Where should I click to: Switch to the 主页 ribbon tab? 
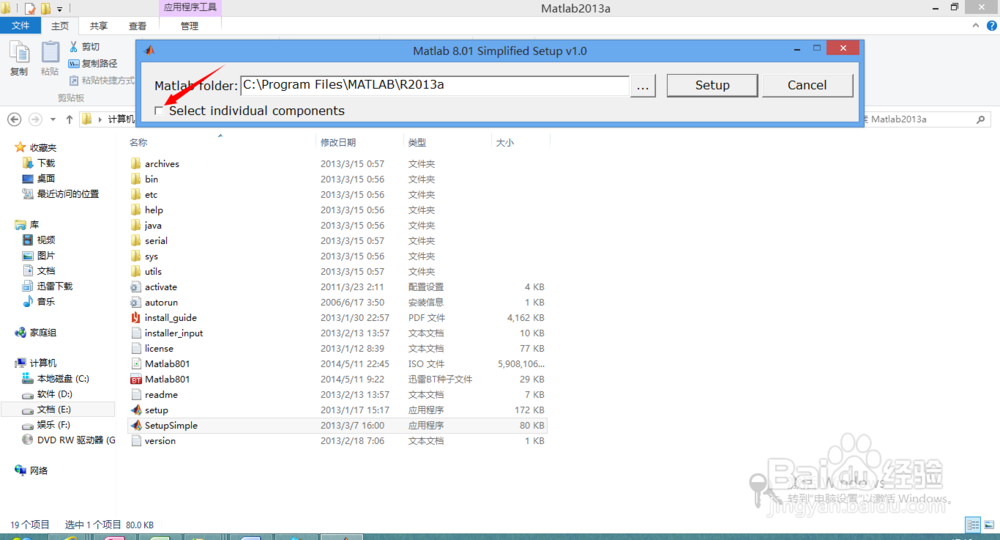[x=60, y=26]
